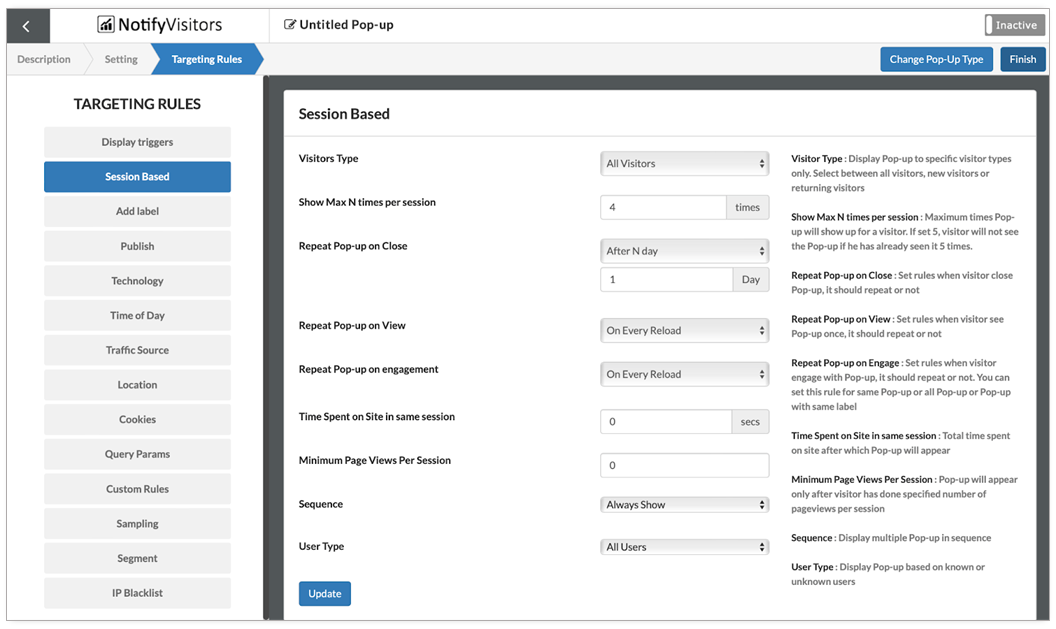Screen dimensions: 1056x629
Task: Open the Custom Rules section
Action: 137,490
